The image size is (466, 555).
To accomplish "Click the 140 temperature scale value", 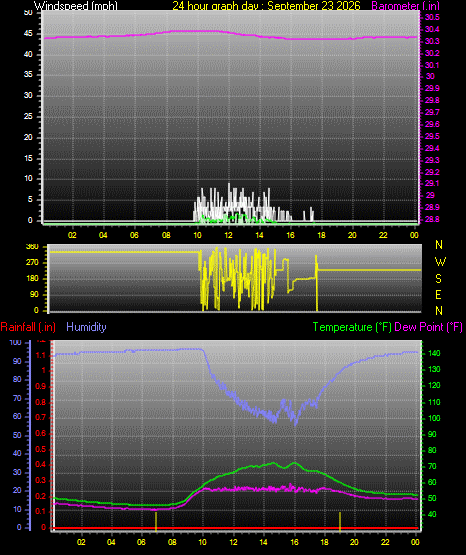I will (x=434, y=353).
